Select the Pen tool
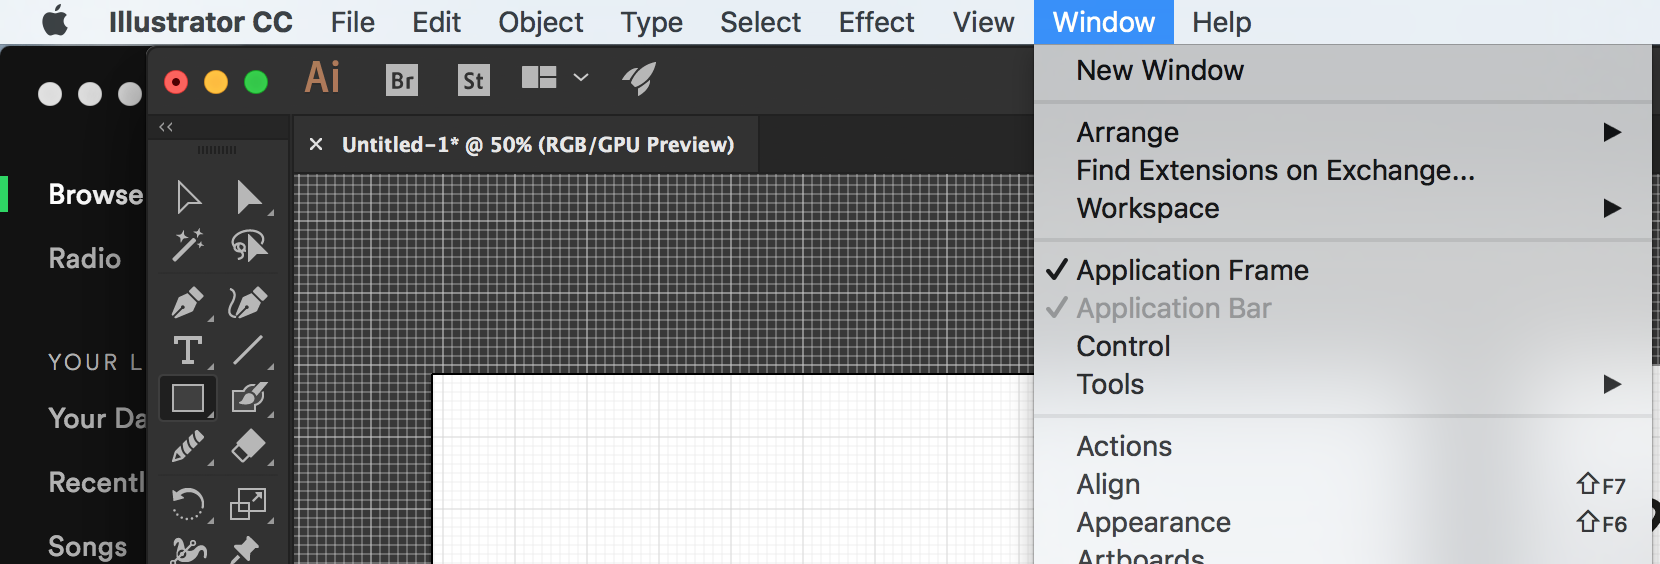The image size is (1660, 564). click(188, 302)
